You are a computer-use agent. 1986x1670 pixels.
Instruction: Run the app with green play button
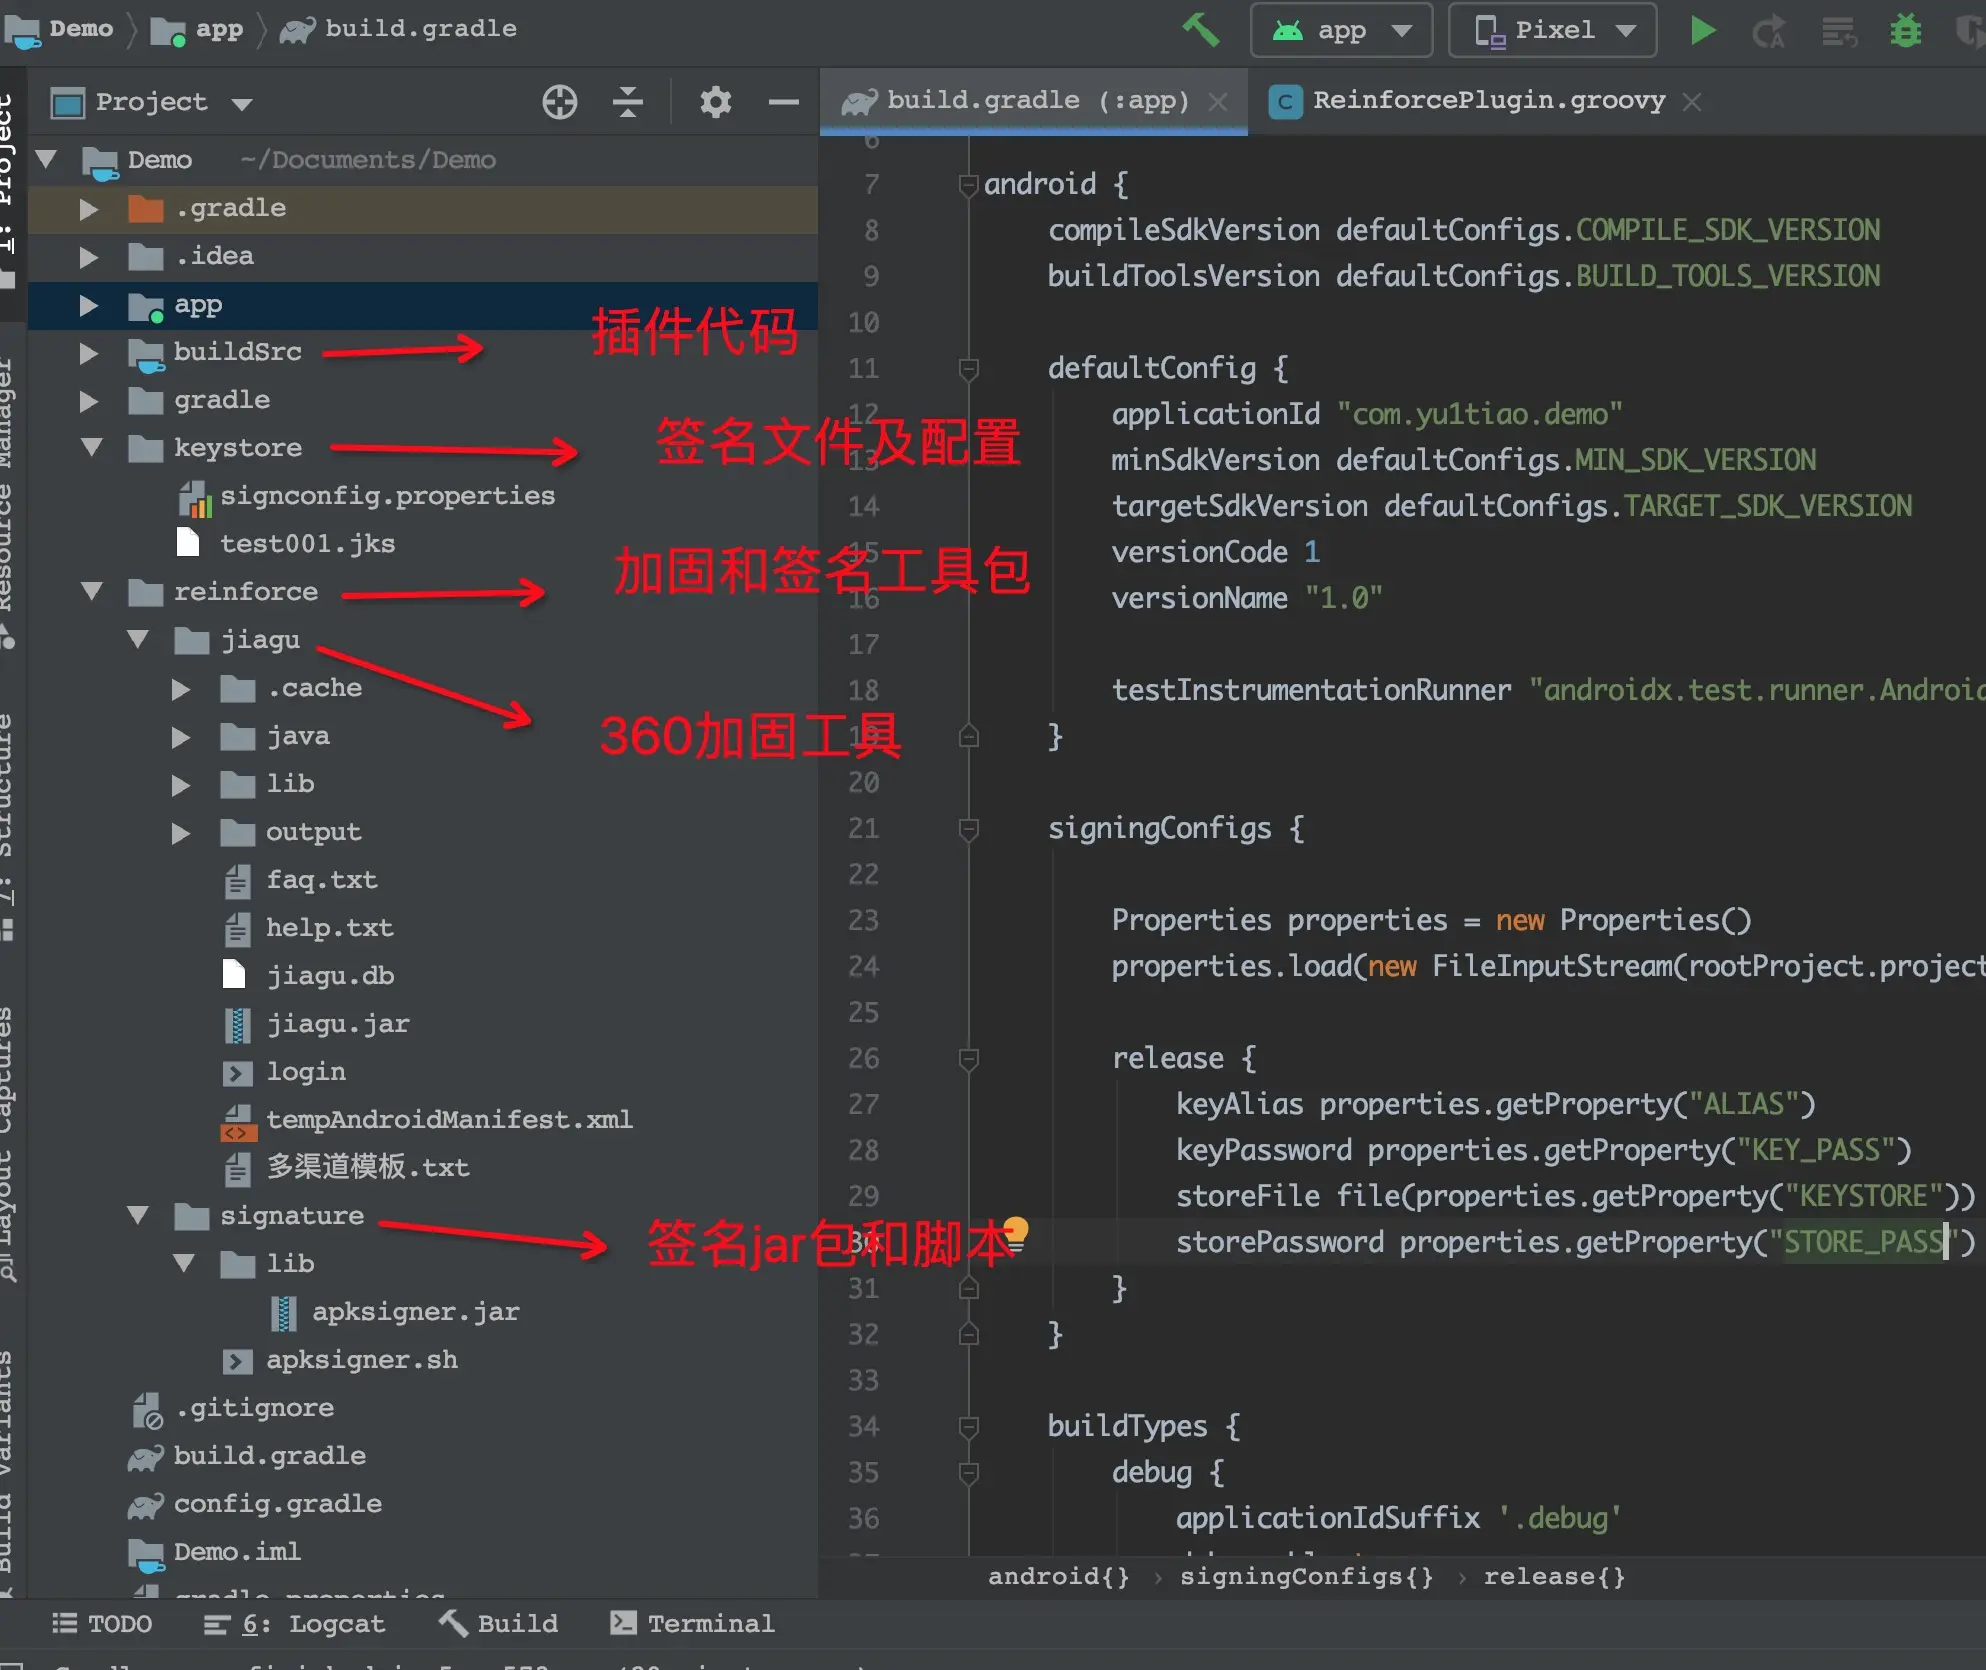pos(1702,30)
